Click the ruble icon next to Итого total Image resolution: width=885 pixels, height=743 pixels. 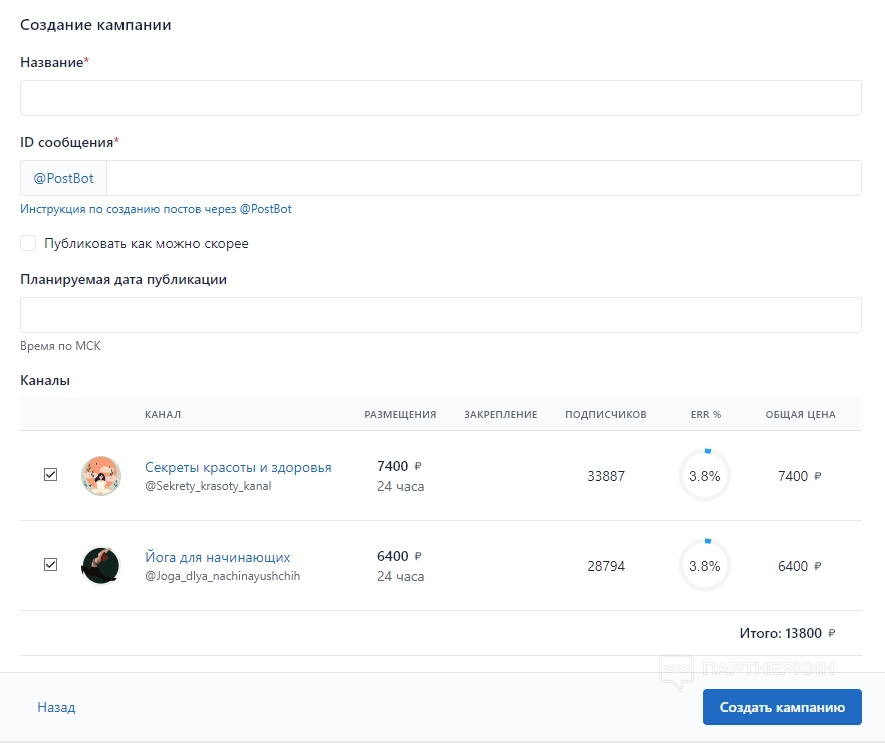831,633
